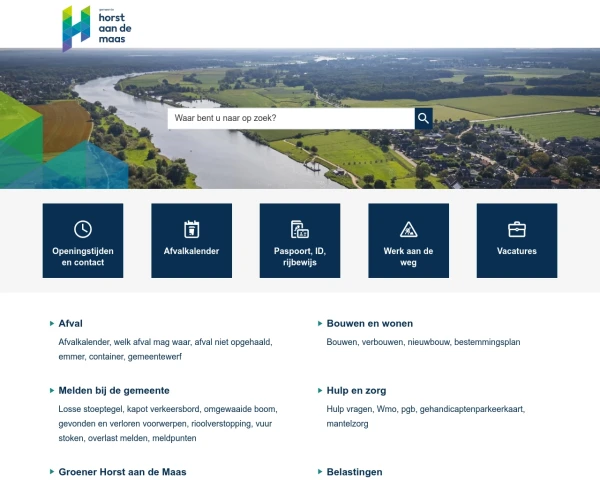The height and width of the screenshot is (480, 600).
Task: Click the roadwork triangle icon on the Werk aan de weg tile
Action: tap(408, 229)
